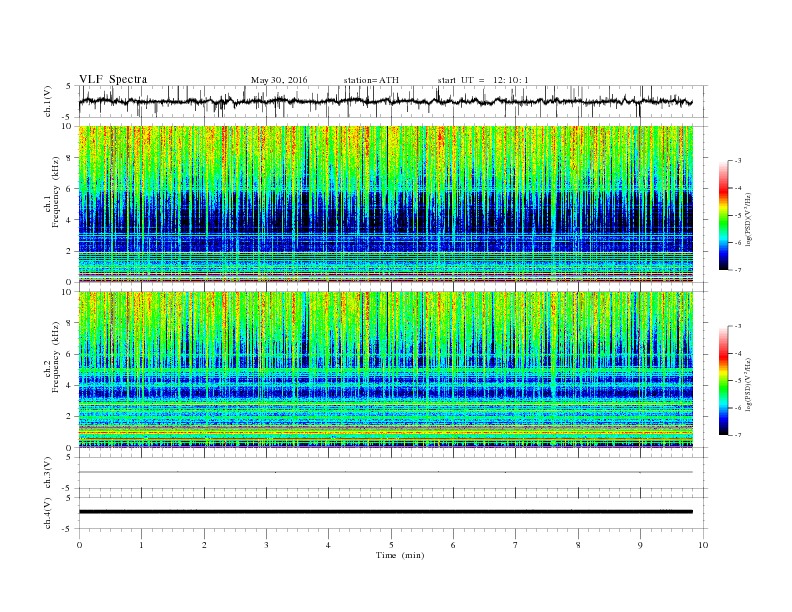Image resolution: width=792 pixels, height=612 pixels.
Task: Click the ch.1 voltage waveform trace
Action: coord(385,101)
